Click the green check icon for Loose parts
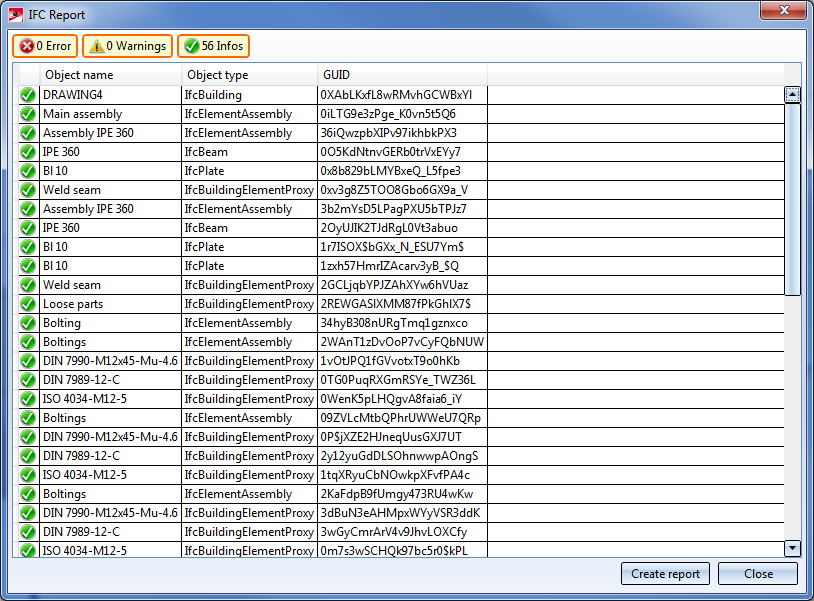Screen dimensions: 814x601 point(28,304)
